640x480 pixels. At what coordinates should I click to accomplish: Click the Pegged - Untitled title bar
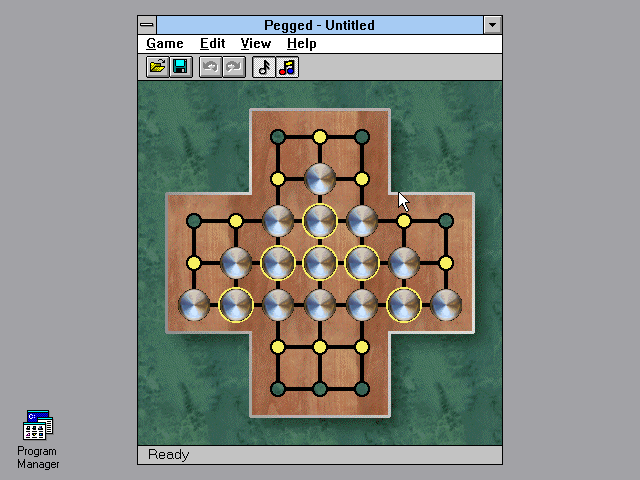pyautogui.click(x=319, y=25)
